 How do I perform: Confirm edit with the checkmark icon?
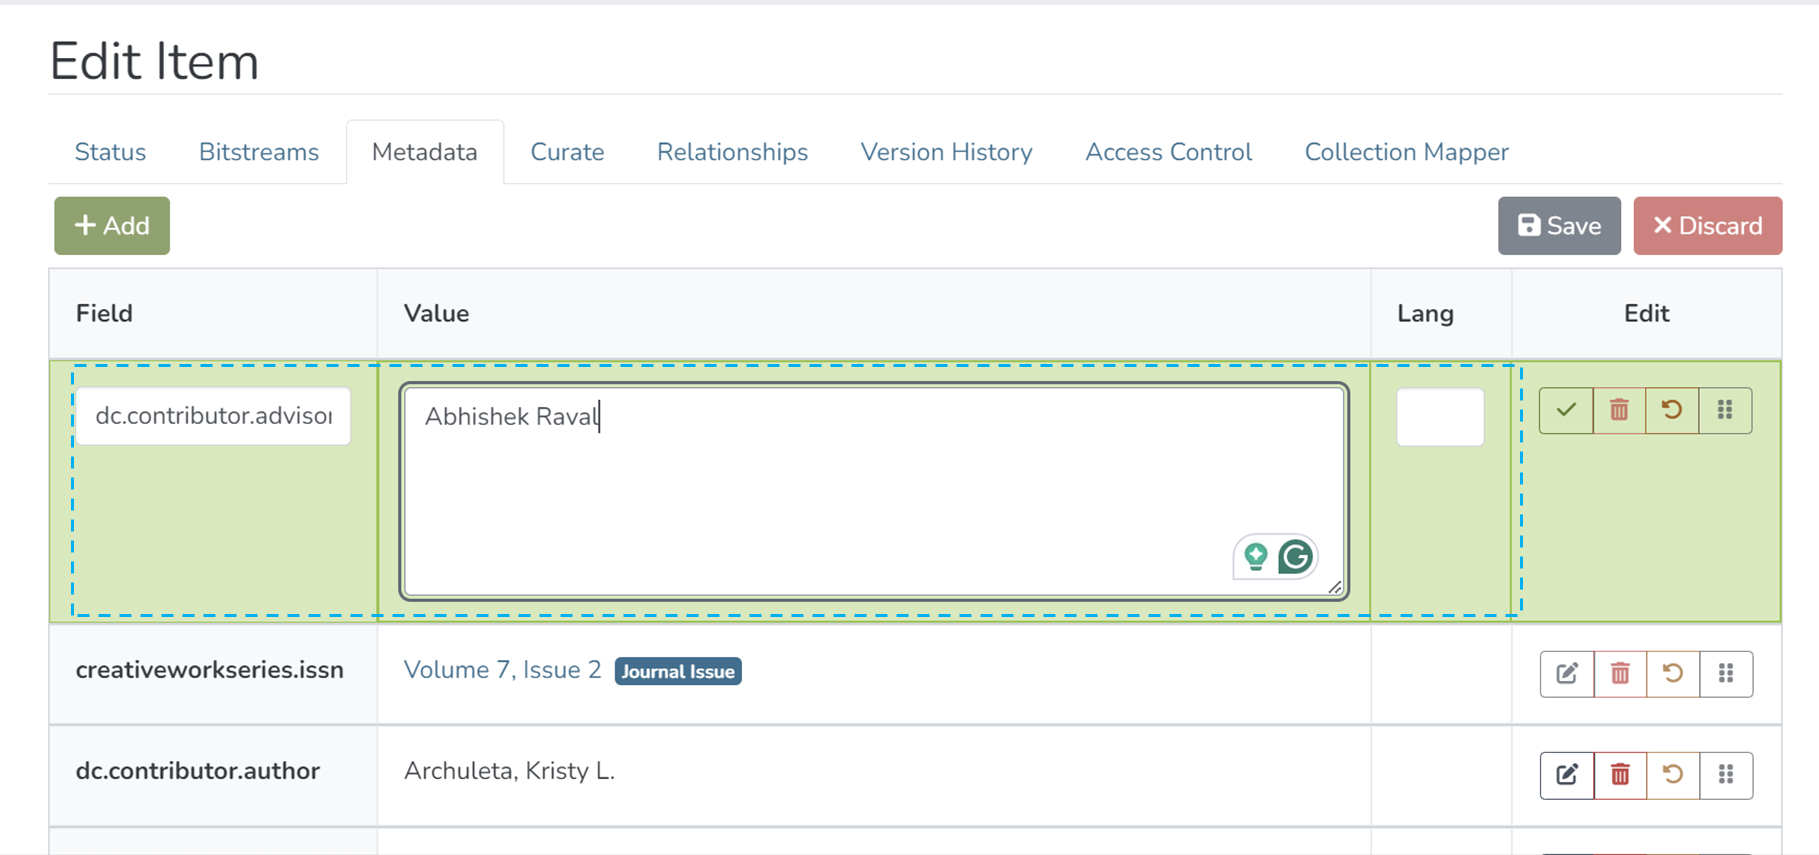click(x=1566, y=410)
